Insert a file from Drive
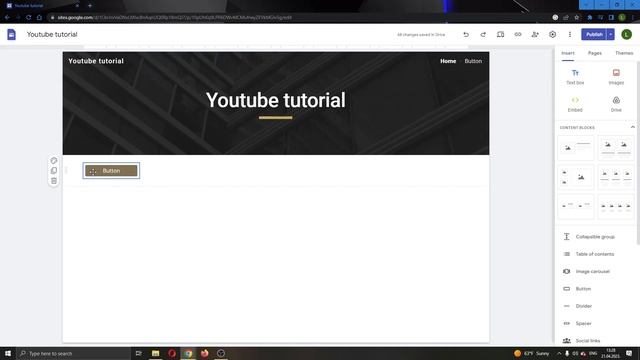 [x=616, y=104]
